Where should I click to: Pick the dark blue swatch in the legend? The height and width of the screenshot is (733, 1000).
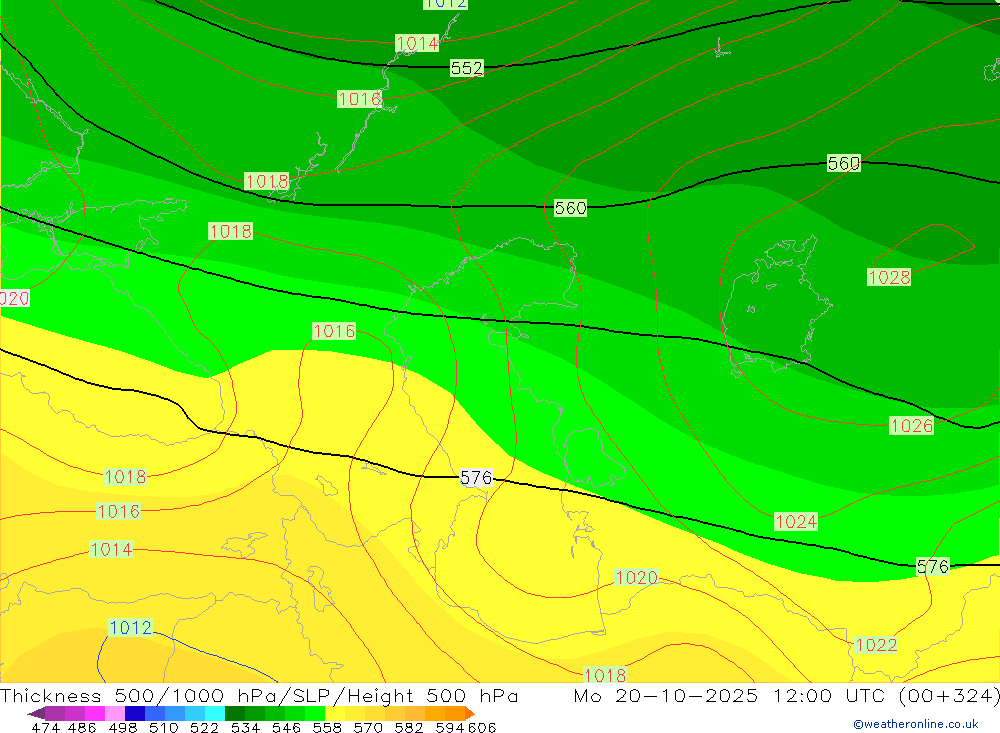coord(135,713)
